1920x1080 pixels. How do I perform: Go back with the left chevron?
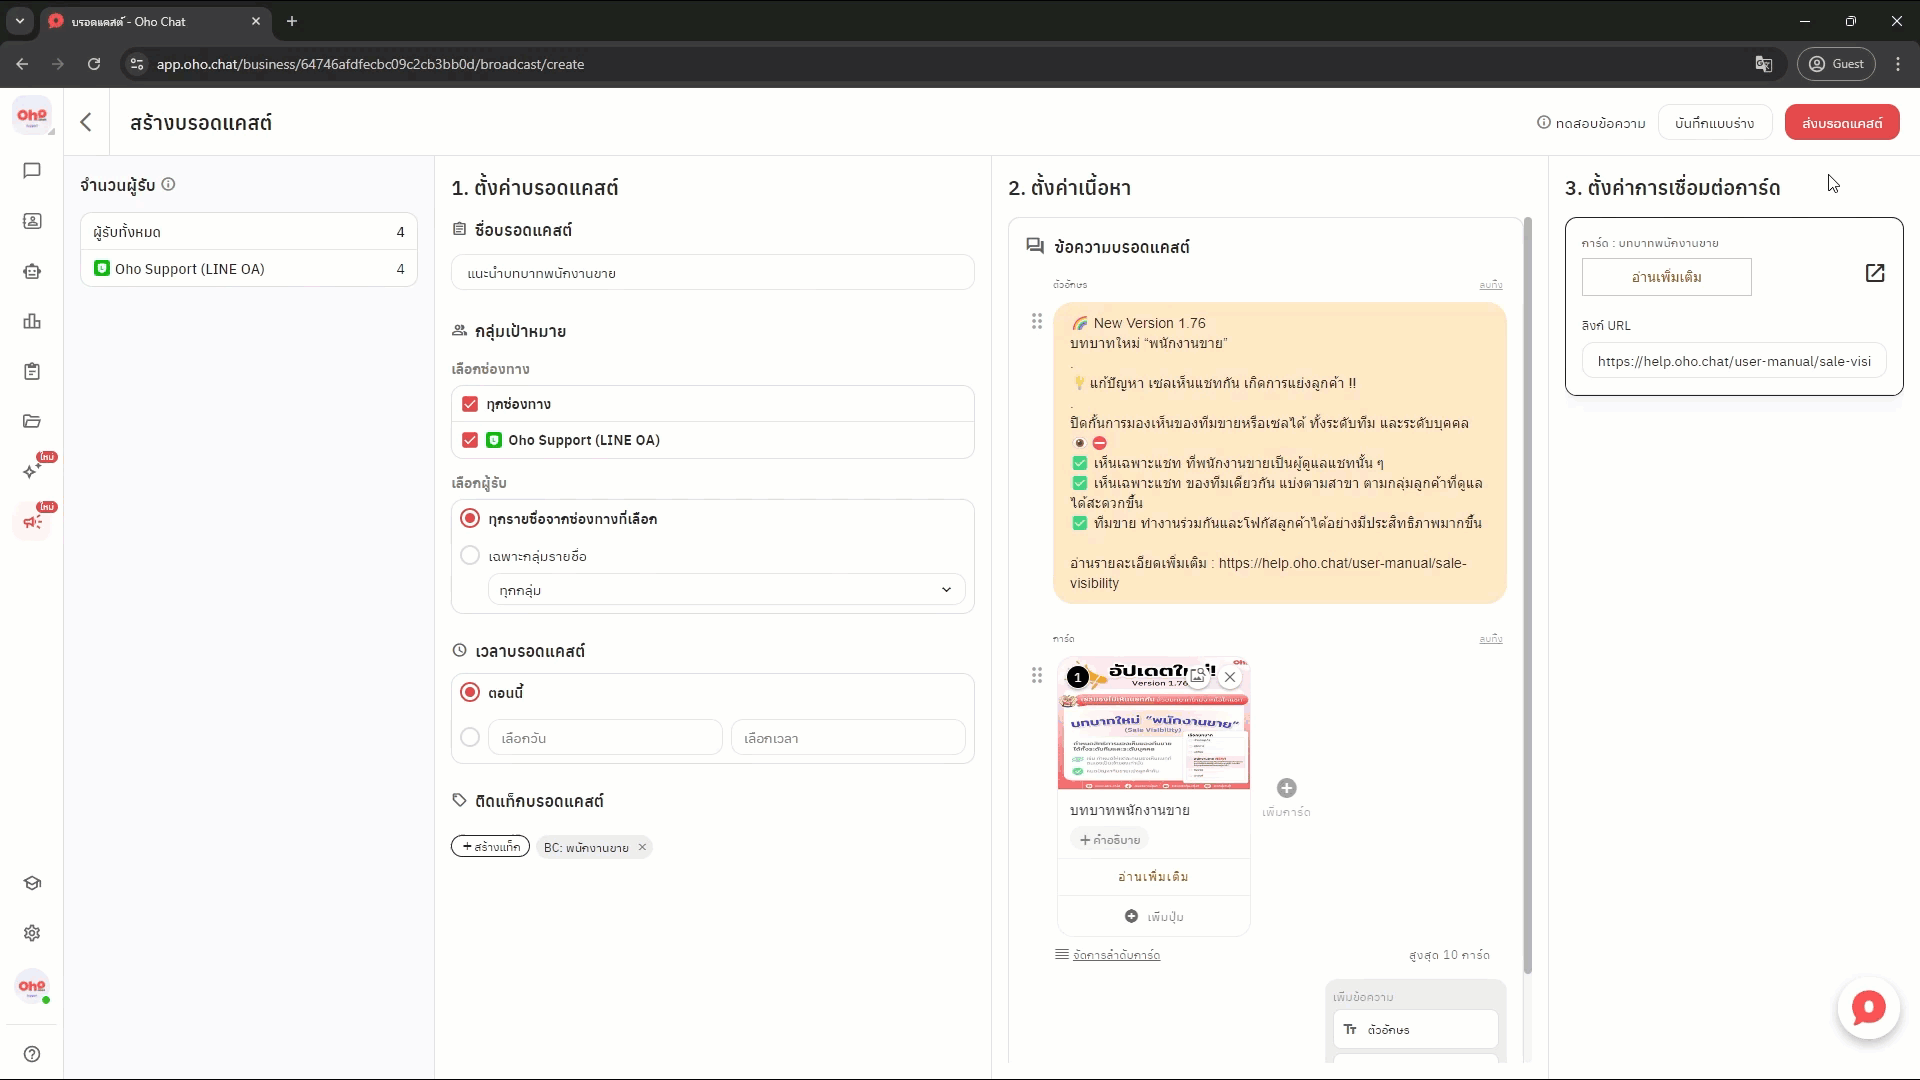(86, 122)
